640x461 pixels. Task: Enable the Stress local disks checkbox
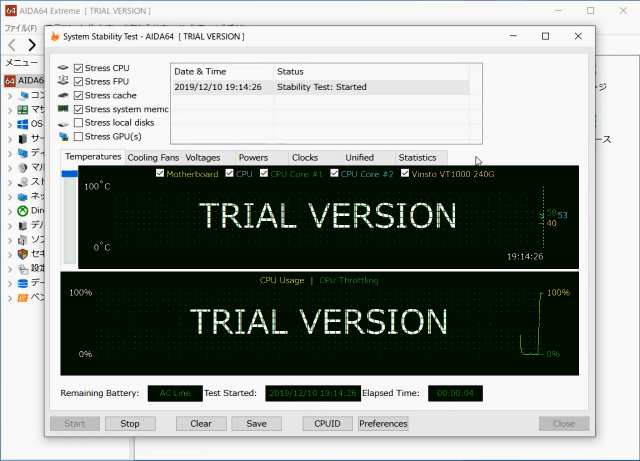(x=79, y=123)
